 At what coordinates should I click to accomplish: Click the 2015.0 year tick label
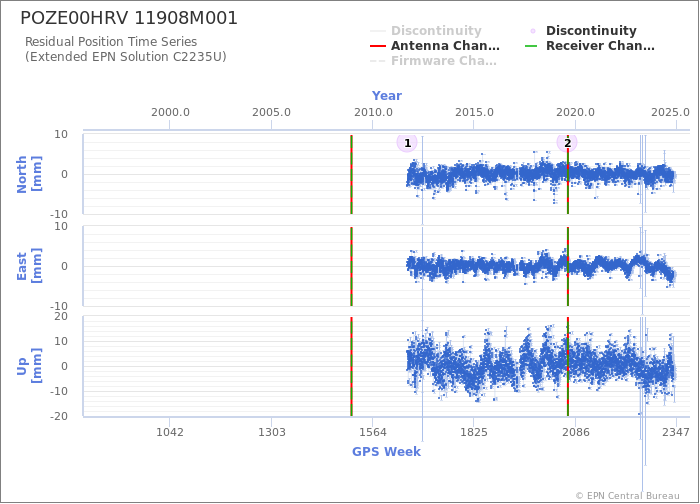tap(474, 112)
